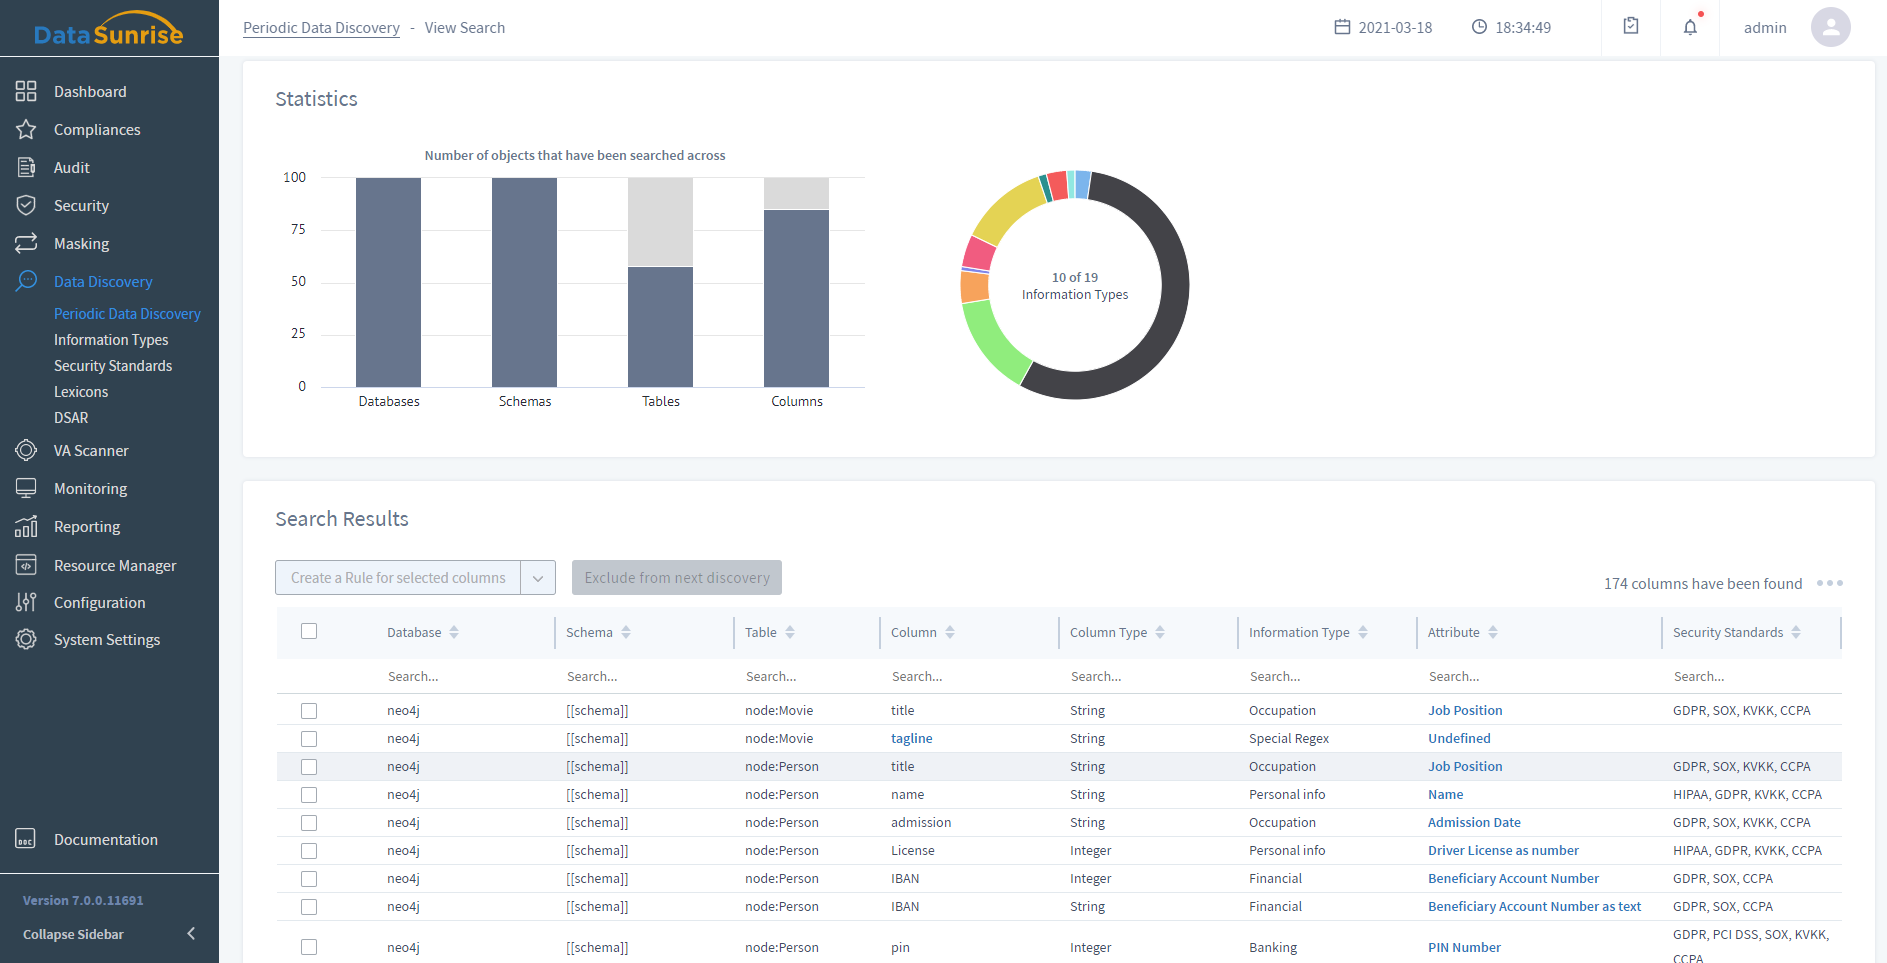This screenshot has width=1887, height=963.
Task: Click the Dashboard grid icon in sidebar
Action: pos(26,92)
